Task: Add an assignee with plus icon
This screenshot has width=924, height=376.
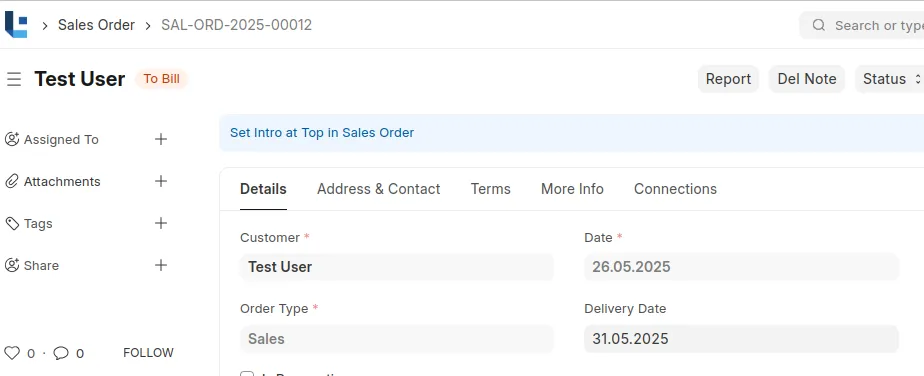Action: pyautogui.click(x=161, y=139)
